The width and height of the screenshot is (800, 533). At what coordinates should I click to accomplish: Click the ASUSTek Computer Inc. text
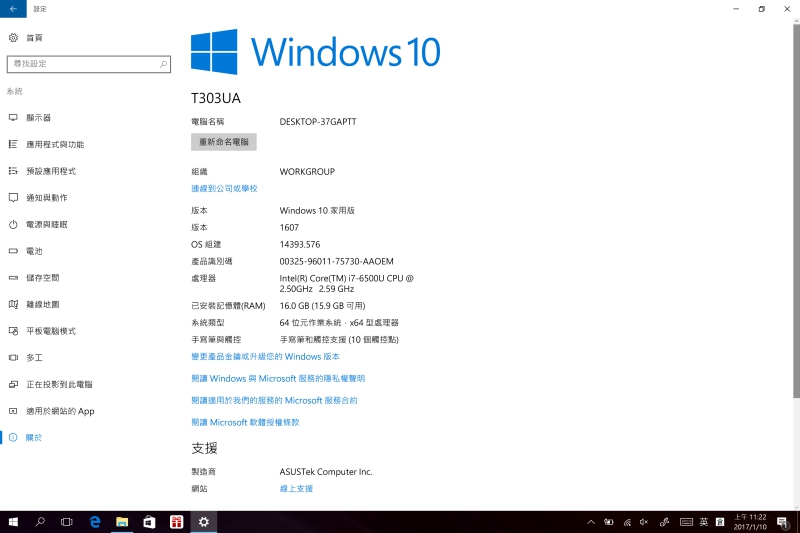(x=326, y=472)
